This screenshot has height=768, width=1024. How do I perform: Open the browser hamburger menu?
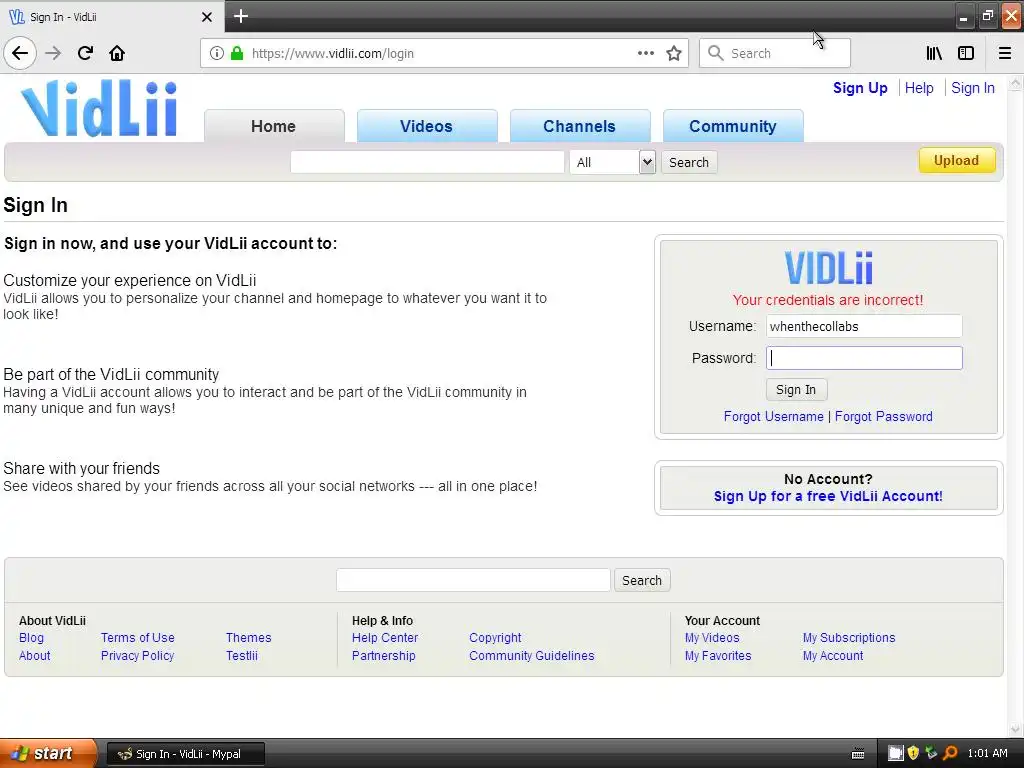click(1005, 53)
